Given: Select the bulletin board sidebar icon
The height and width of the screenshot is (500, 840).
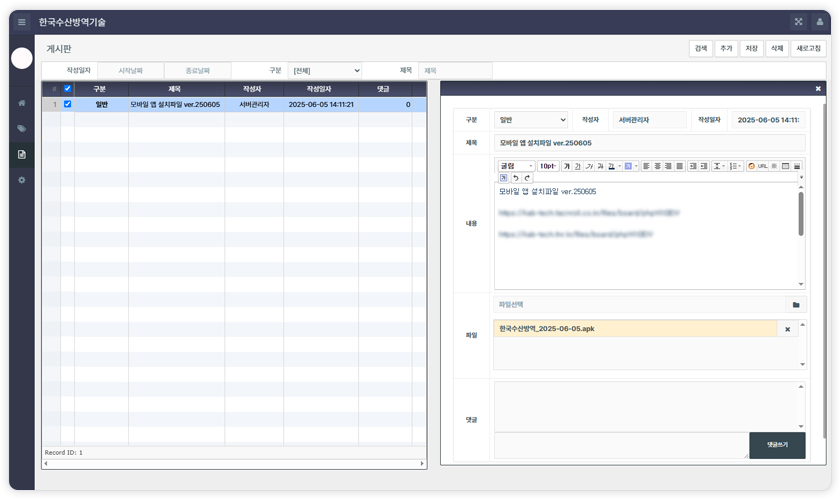Looking at the screenshot, I should pyautogui.click(x=21, y=154).
